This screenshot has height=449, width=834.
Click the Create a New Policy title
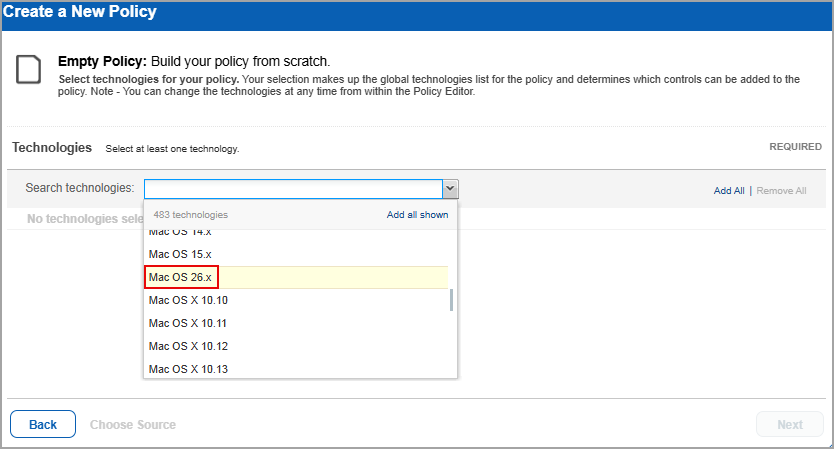pyautogui.click(x=79, y=12)
